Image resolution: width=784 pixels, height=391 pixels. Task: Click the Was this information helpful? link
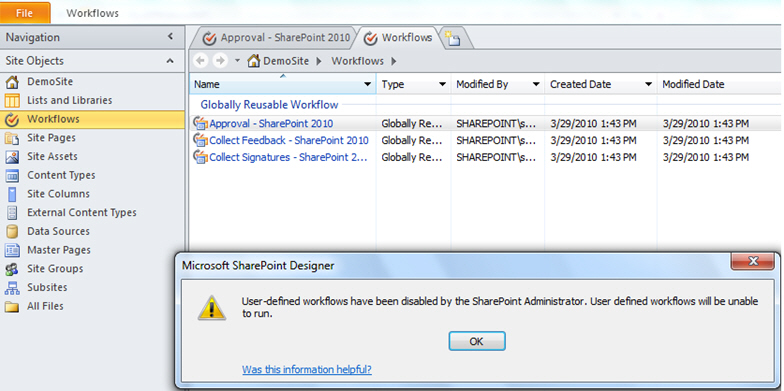[x=306, y=370]
